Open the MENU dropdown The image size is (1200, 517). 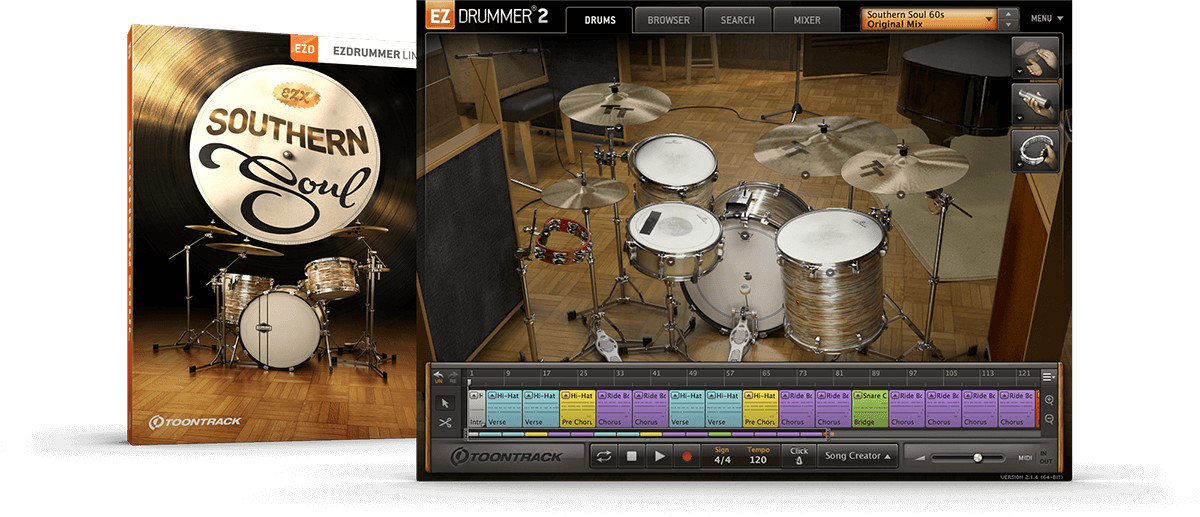1047,19
